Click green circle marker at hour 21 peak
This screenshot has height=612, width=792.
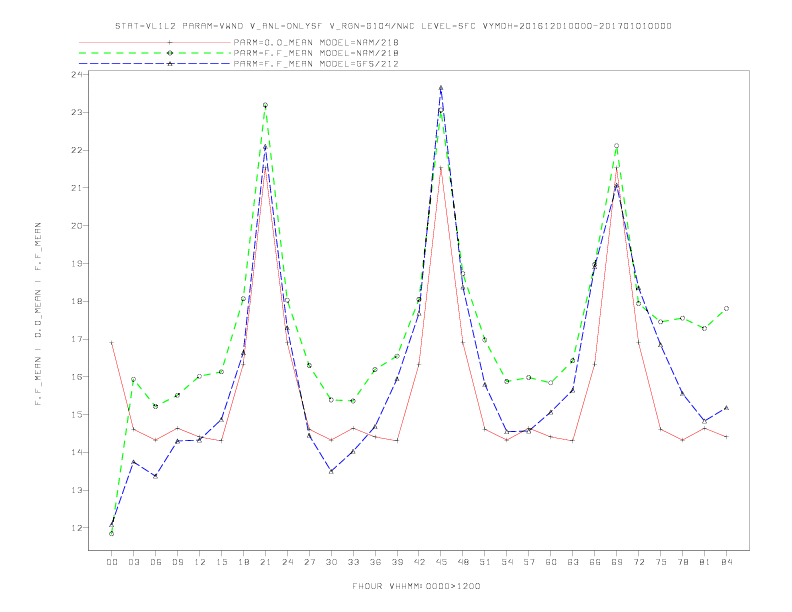click(x=265, y=105)
